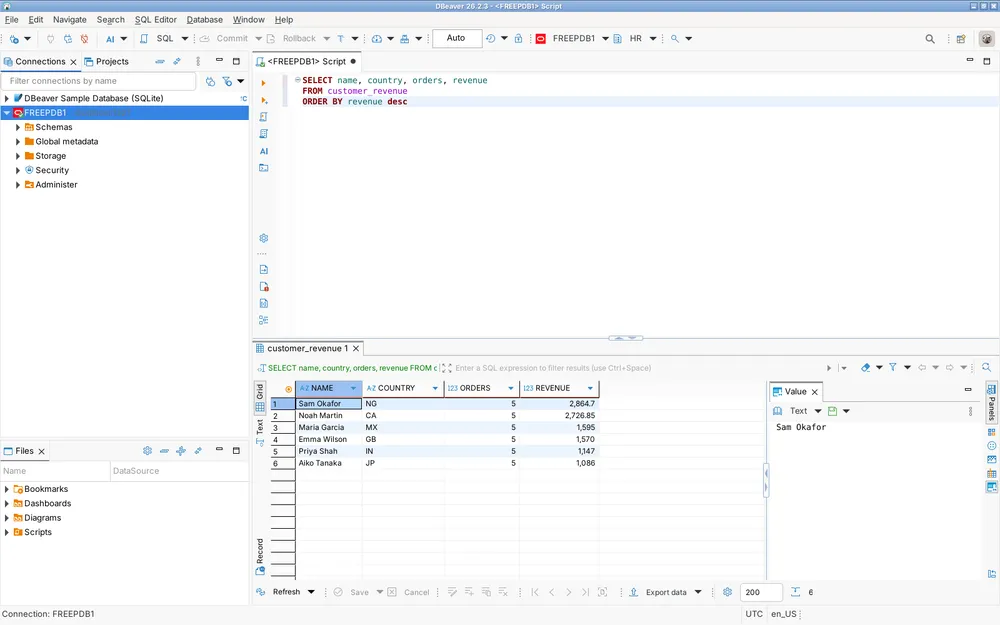Open the Text value type dropdown
Screen dimensions: 1000x625
tap(818, 411)
